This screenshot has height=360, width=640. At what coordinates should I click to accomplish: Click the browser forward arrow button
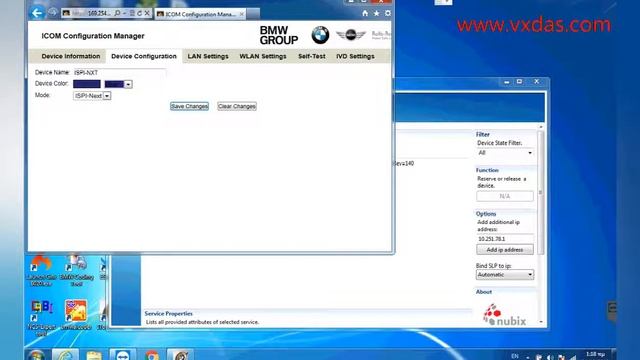(52, 13)
